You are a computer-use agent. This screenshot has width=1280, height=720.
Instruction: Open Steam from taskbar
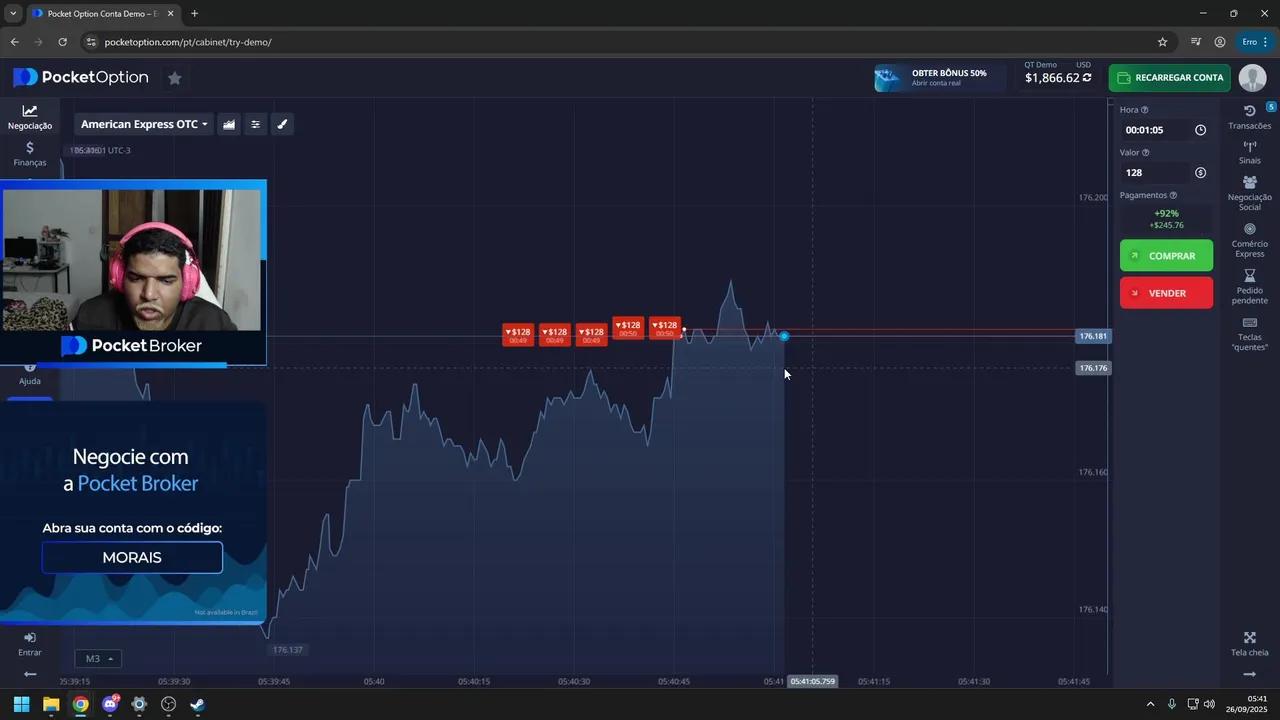pyautogui.click(x=198, y=704)
